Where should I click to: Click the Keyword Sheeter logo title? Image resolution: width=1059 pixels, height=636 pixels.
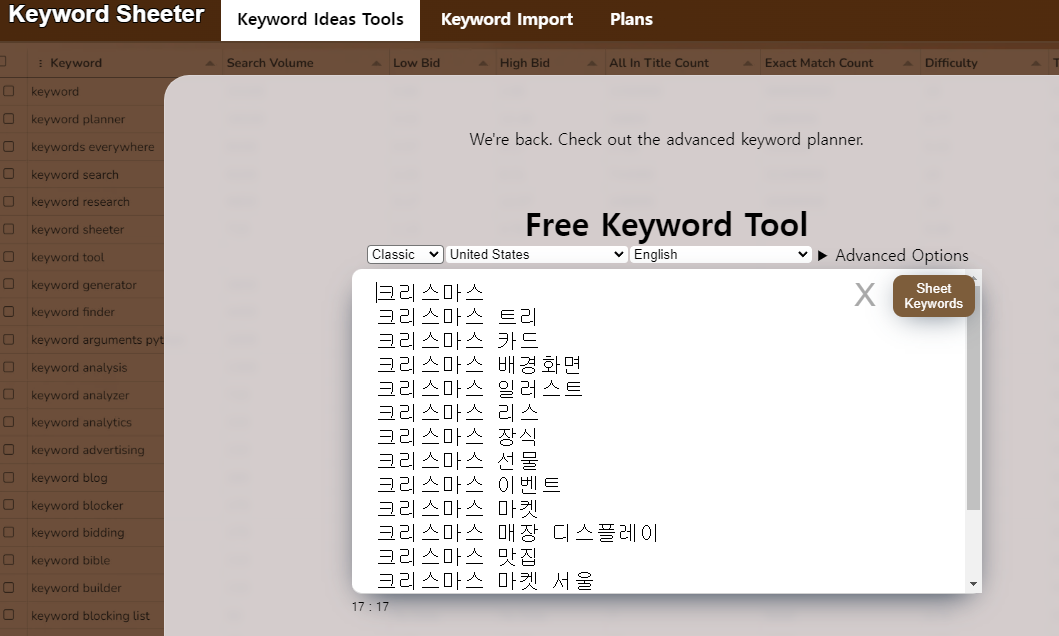[x=106, y=14]
